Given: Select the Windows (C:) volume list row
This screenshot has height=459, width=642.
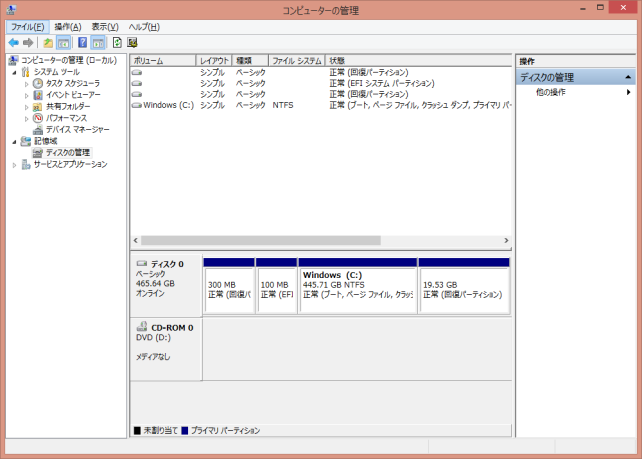Looking at the screenshot, I should click(167, 105).
